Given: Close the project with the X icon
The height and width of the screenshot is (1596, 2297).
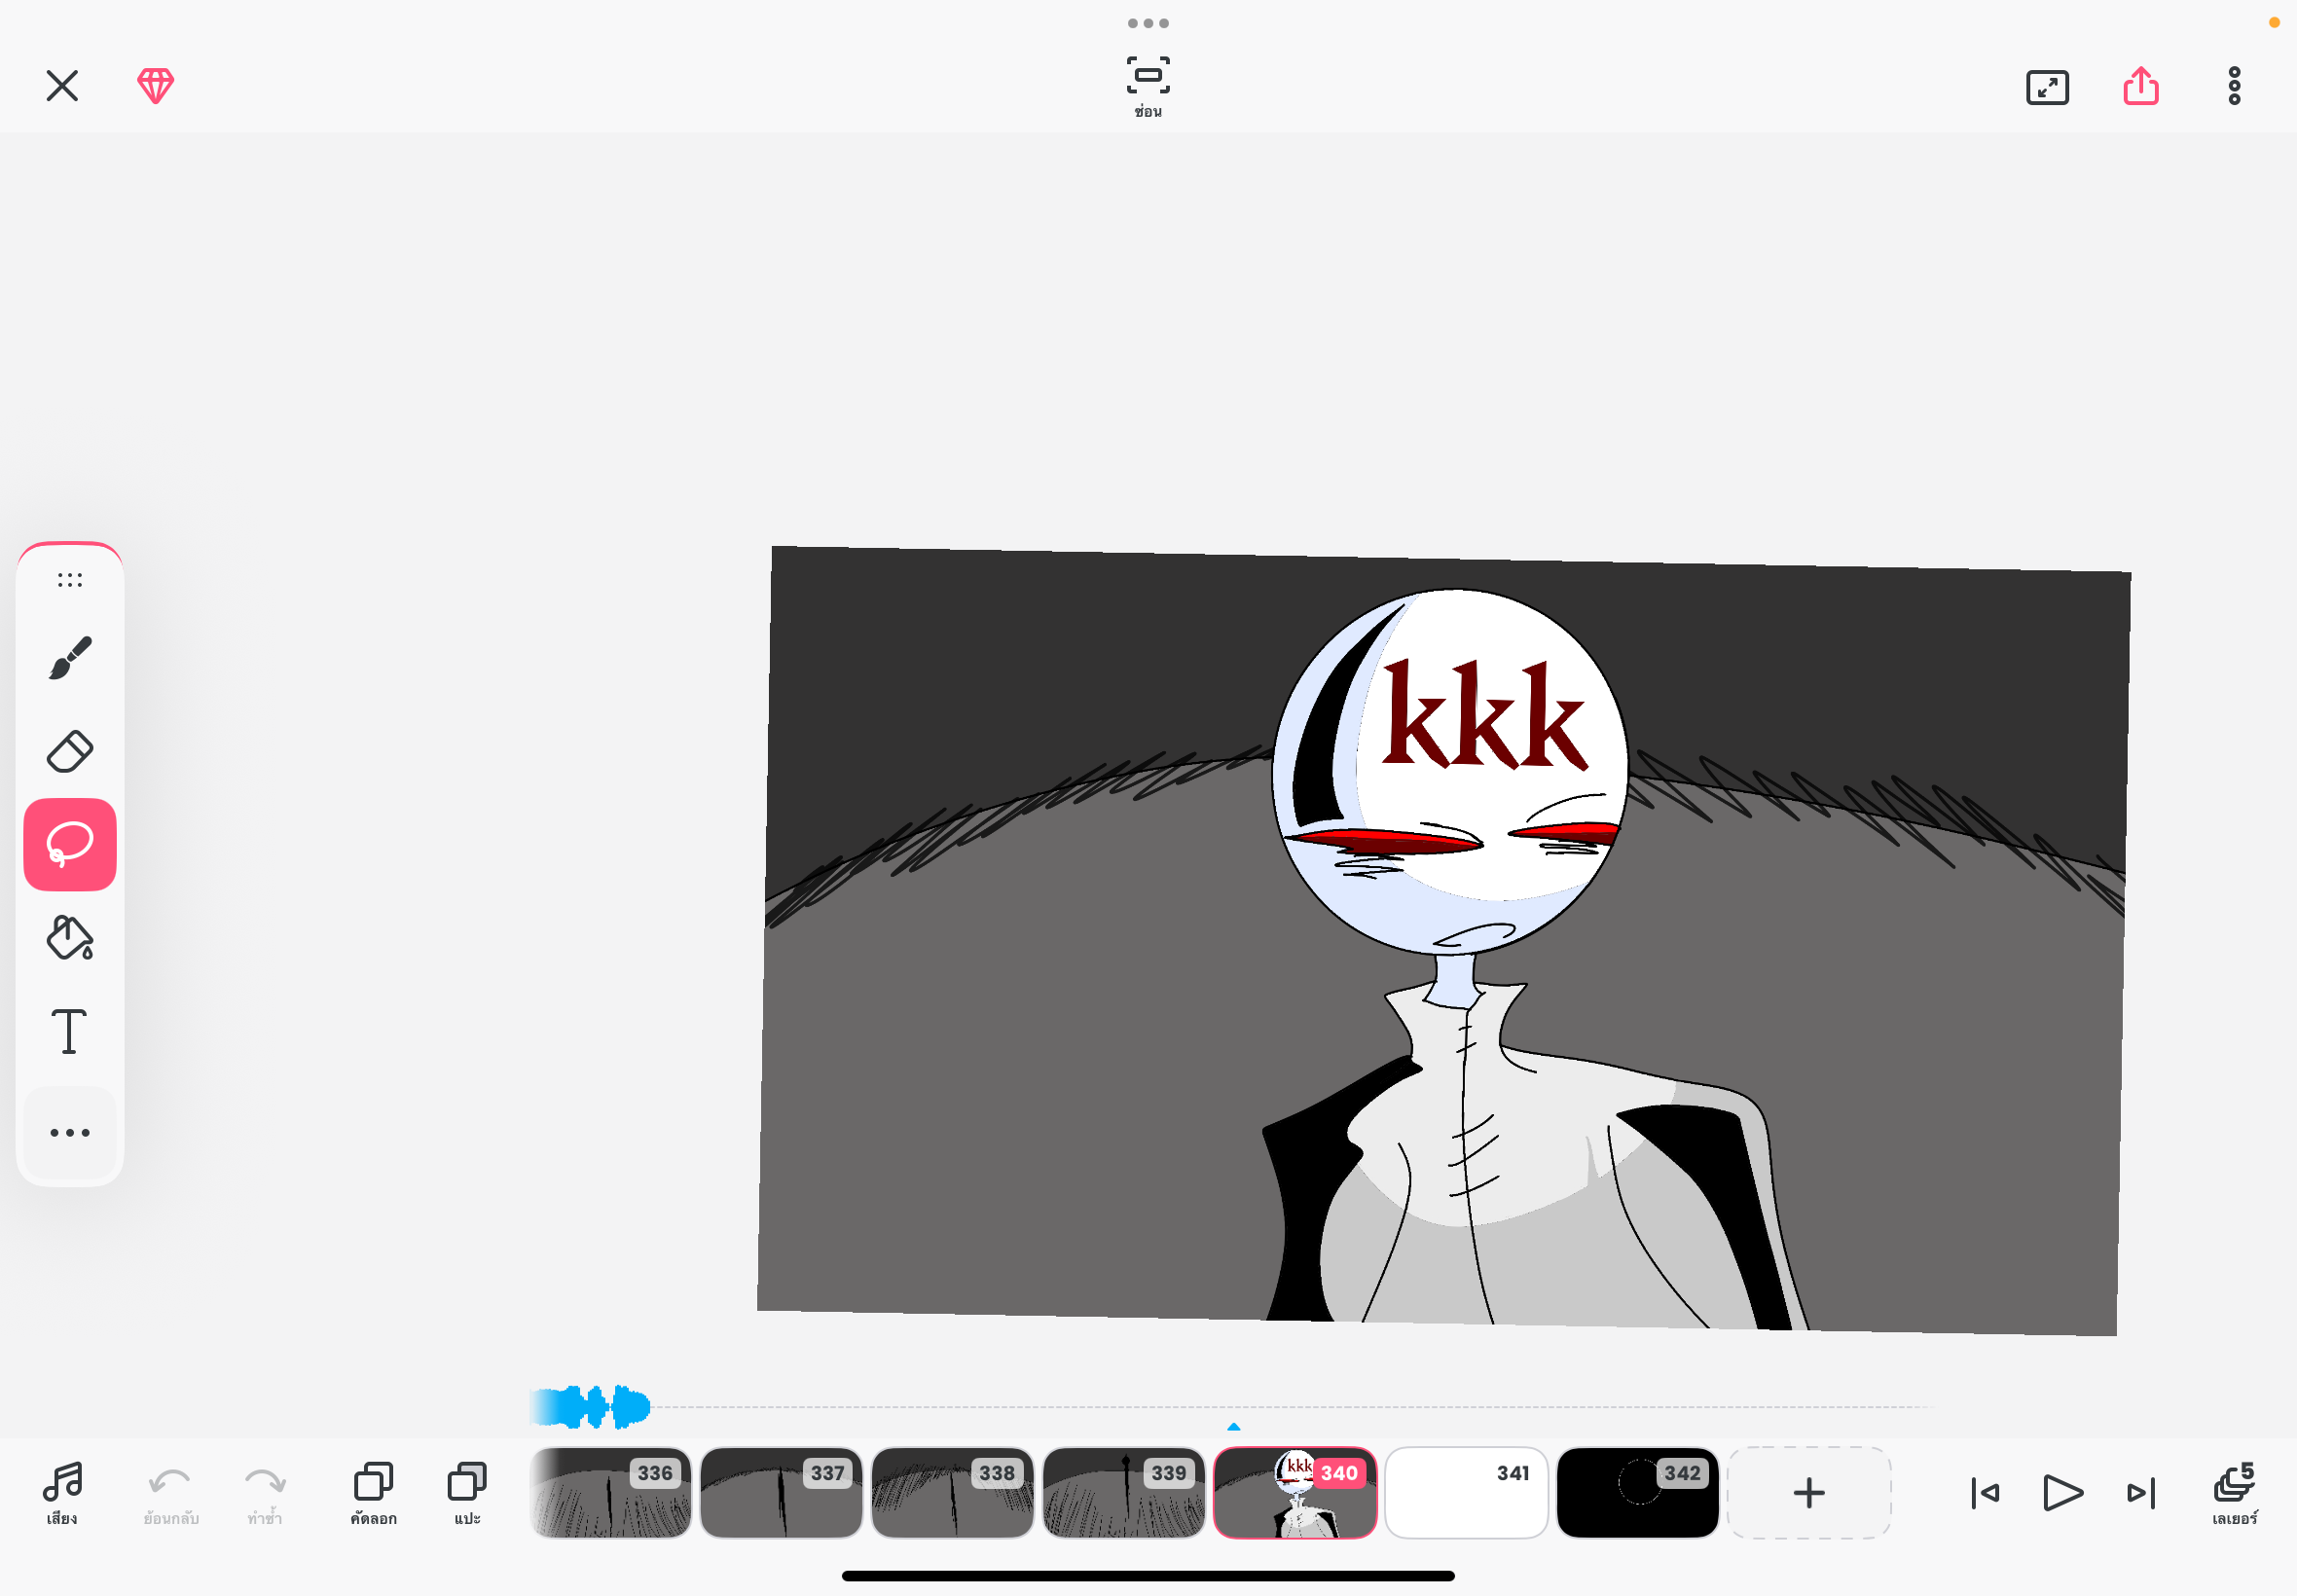Looking at the screenshot, I should point(62,86).
